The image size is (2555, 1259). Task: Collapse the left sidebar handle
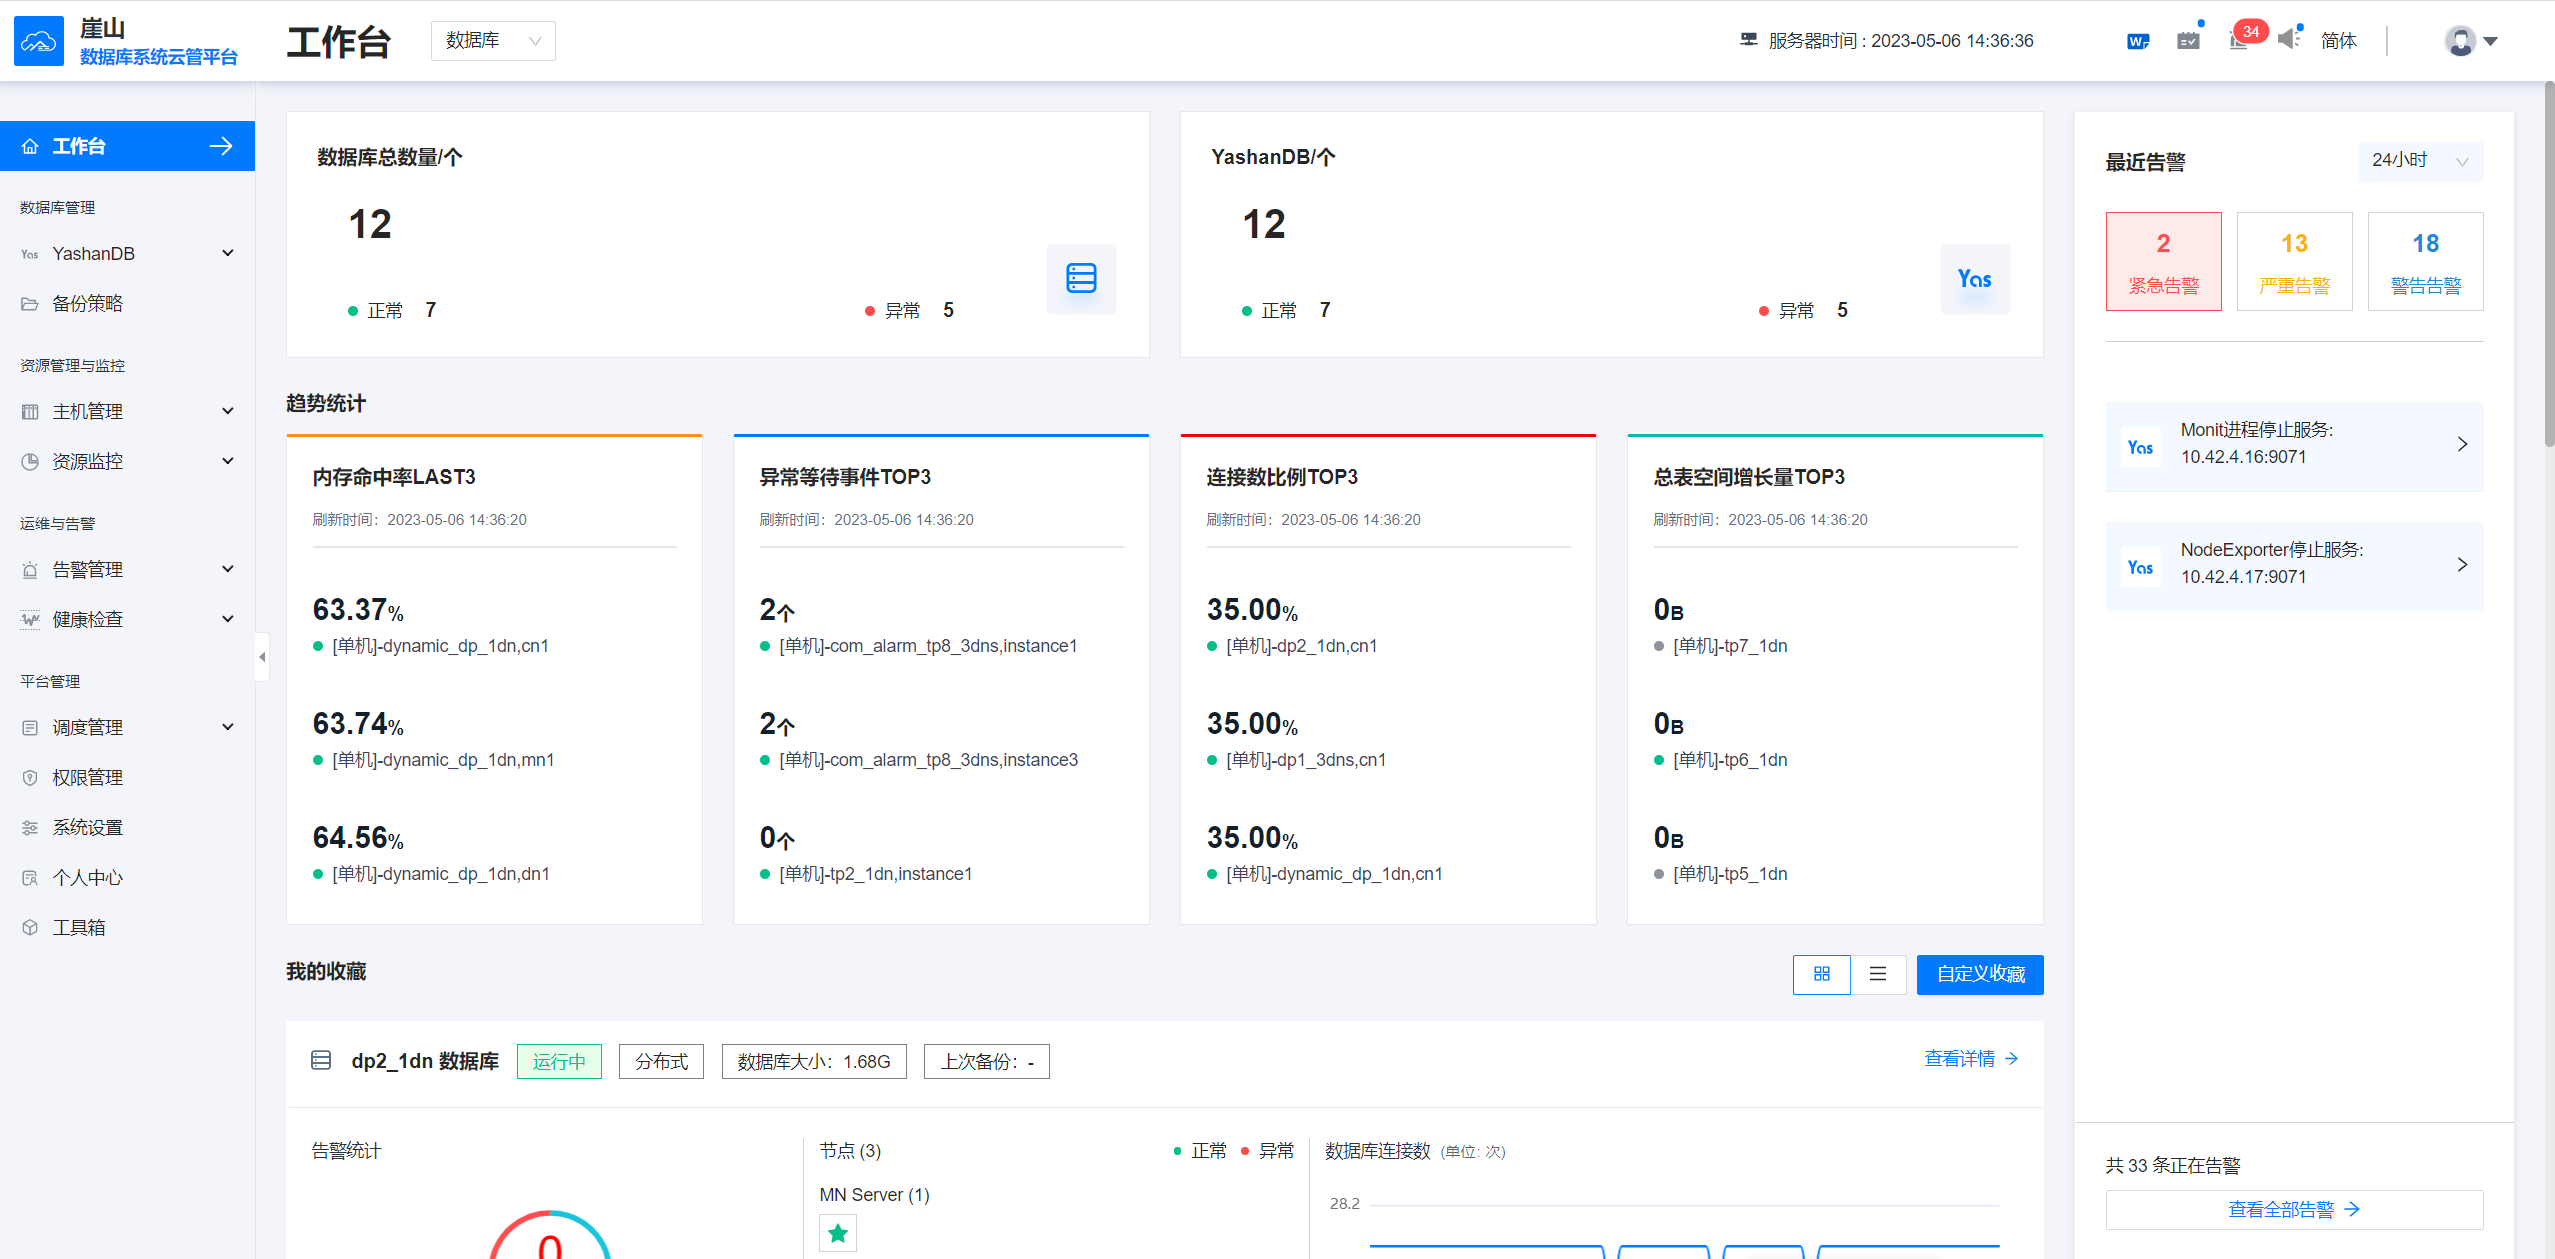point(262,657)
